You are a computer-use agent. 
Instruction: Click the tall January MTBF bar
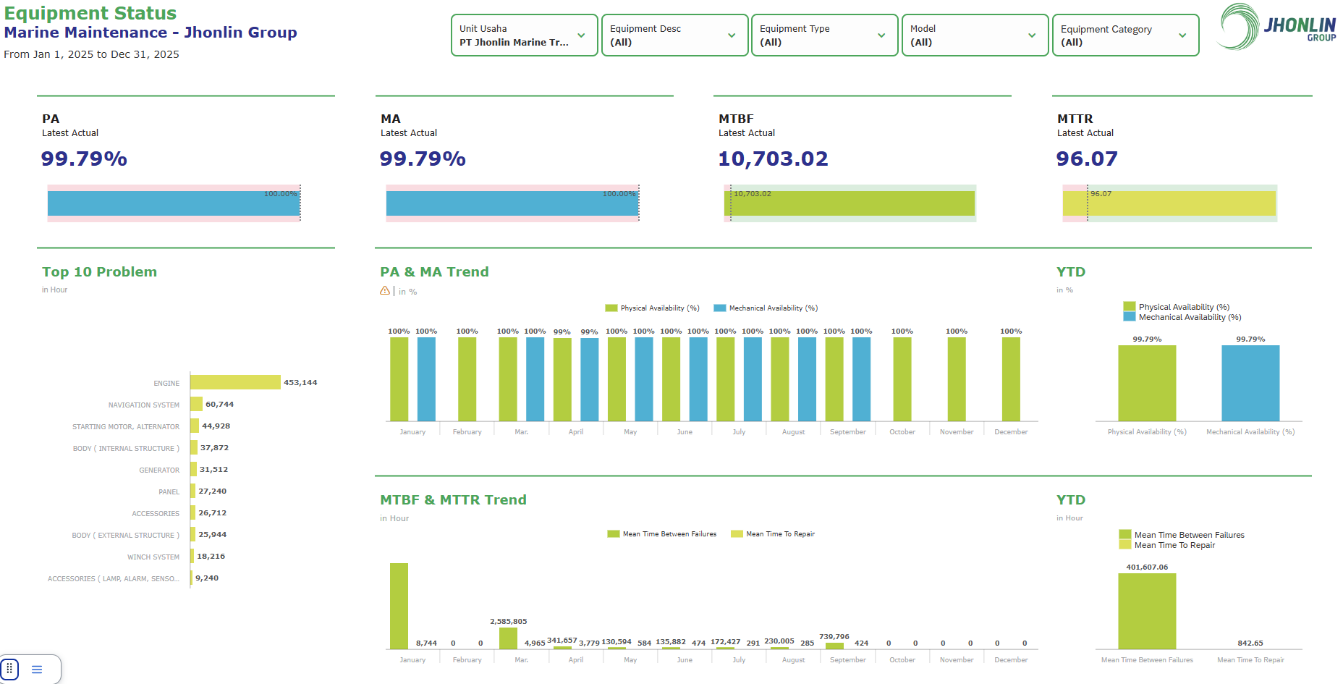click(x=399, y=606)
